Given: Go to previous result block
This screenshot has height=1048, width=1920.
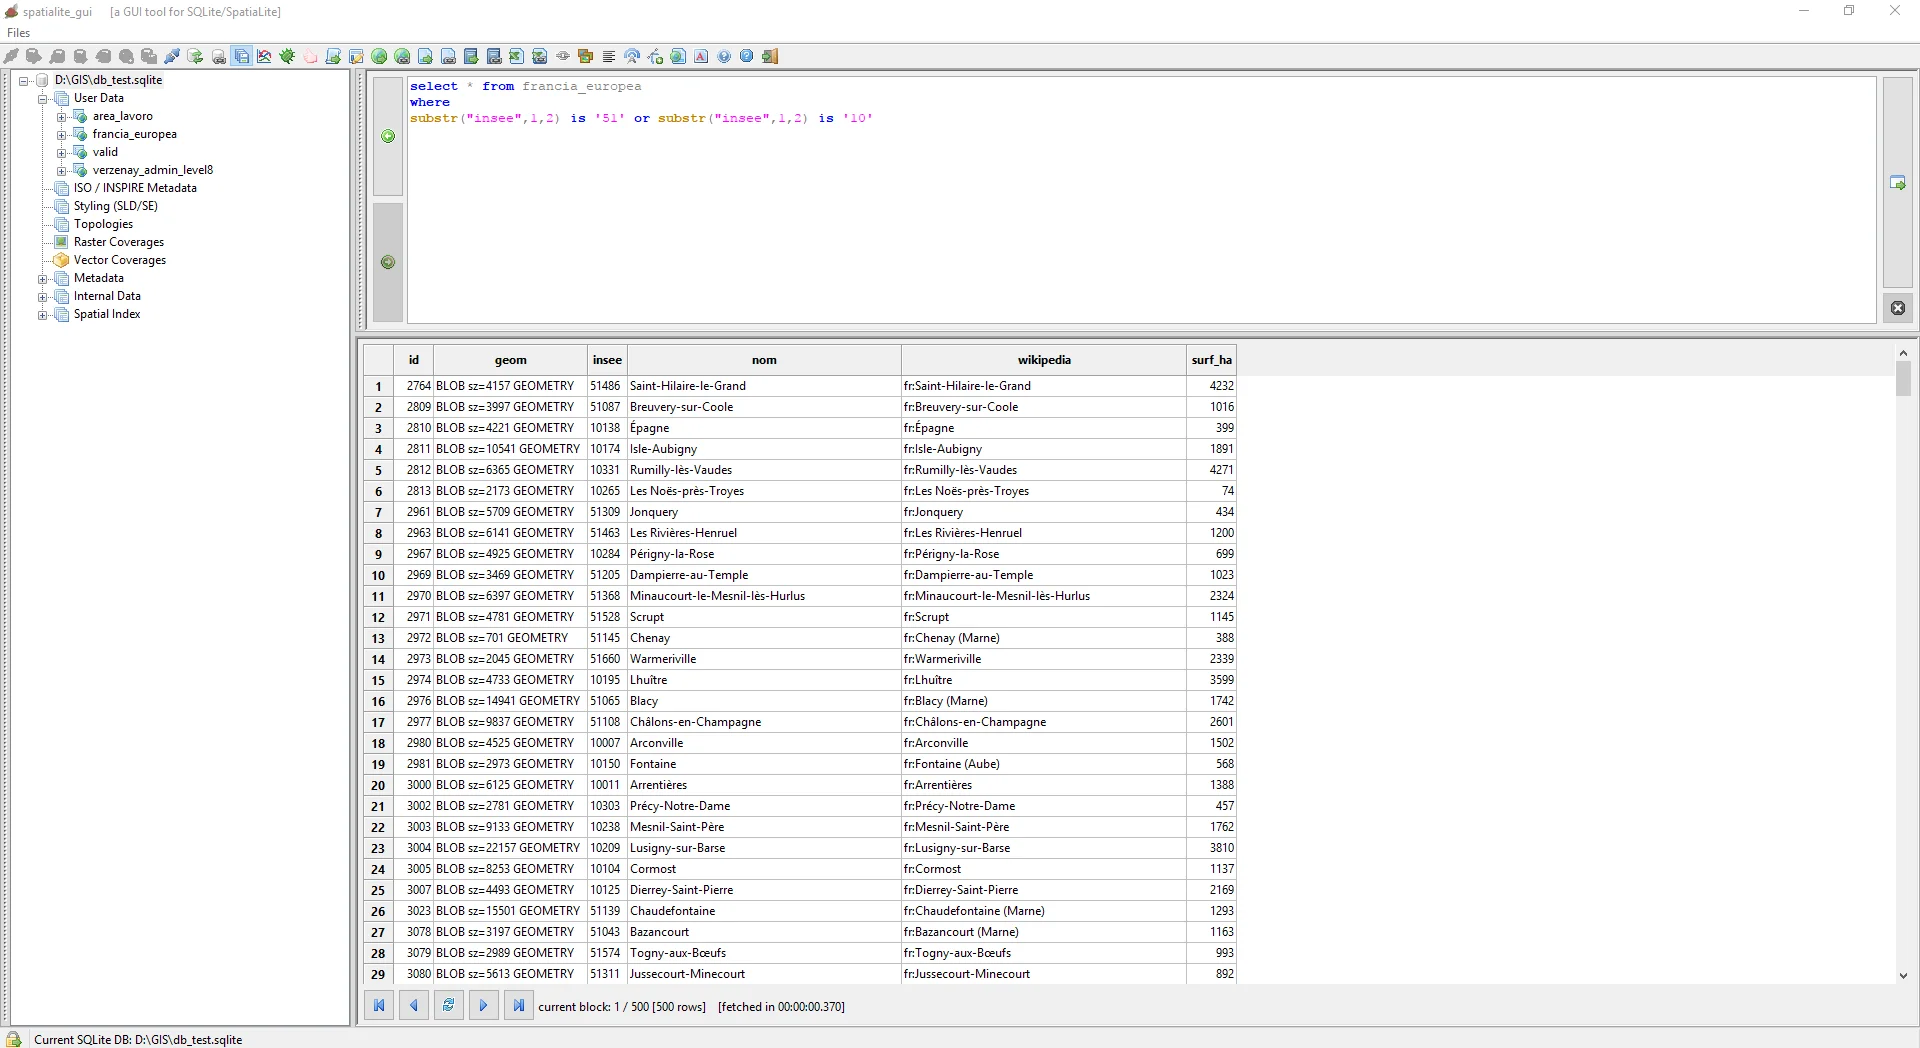Looking at the screenshot, I should click(x=414, y=1006).
